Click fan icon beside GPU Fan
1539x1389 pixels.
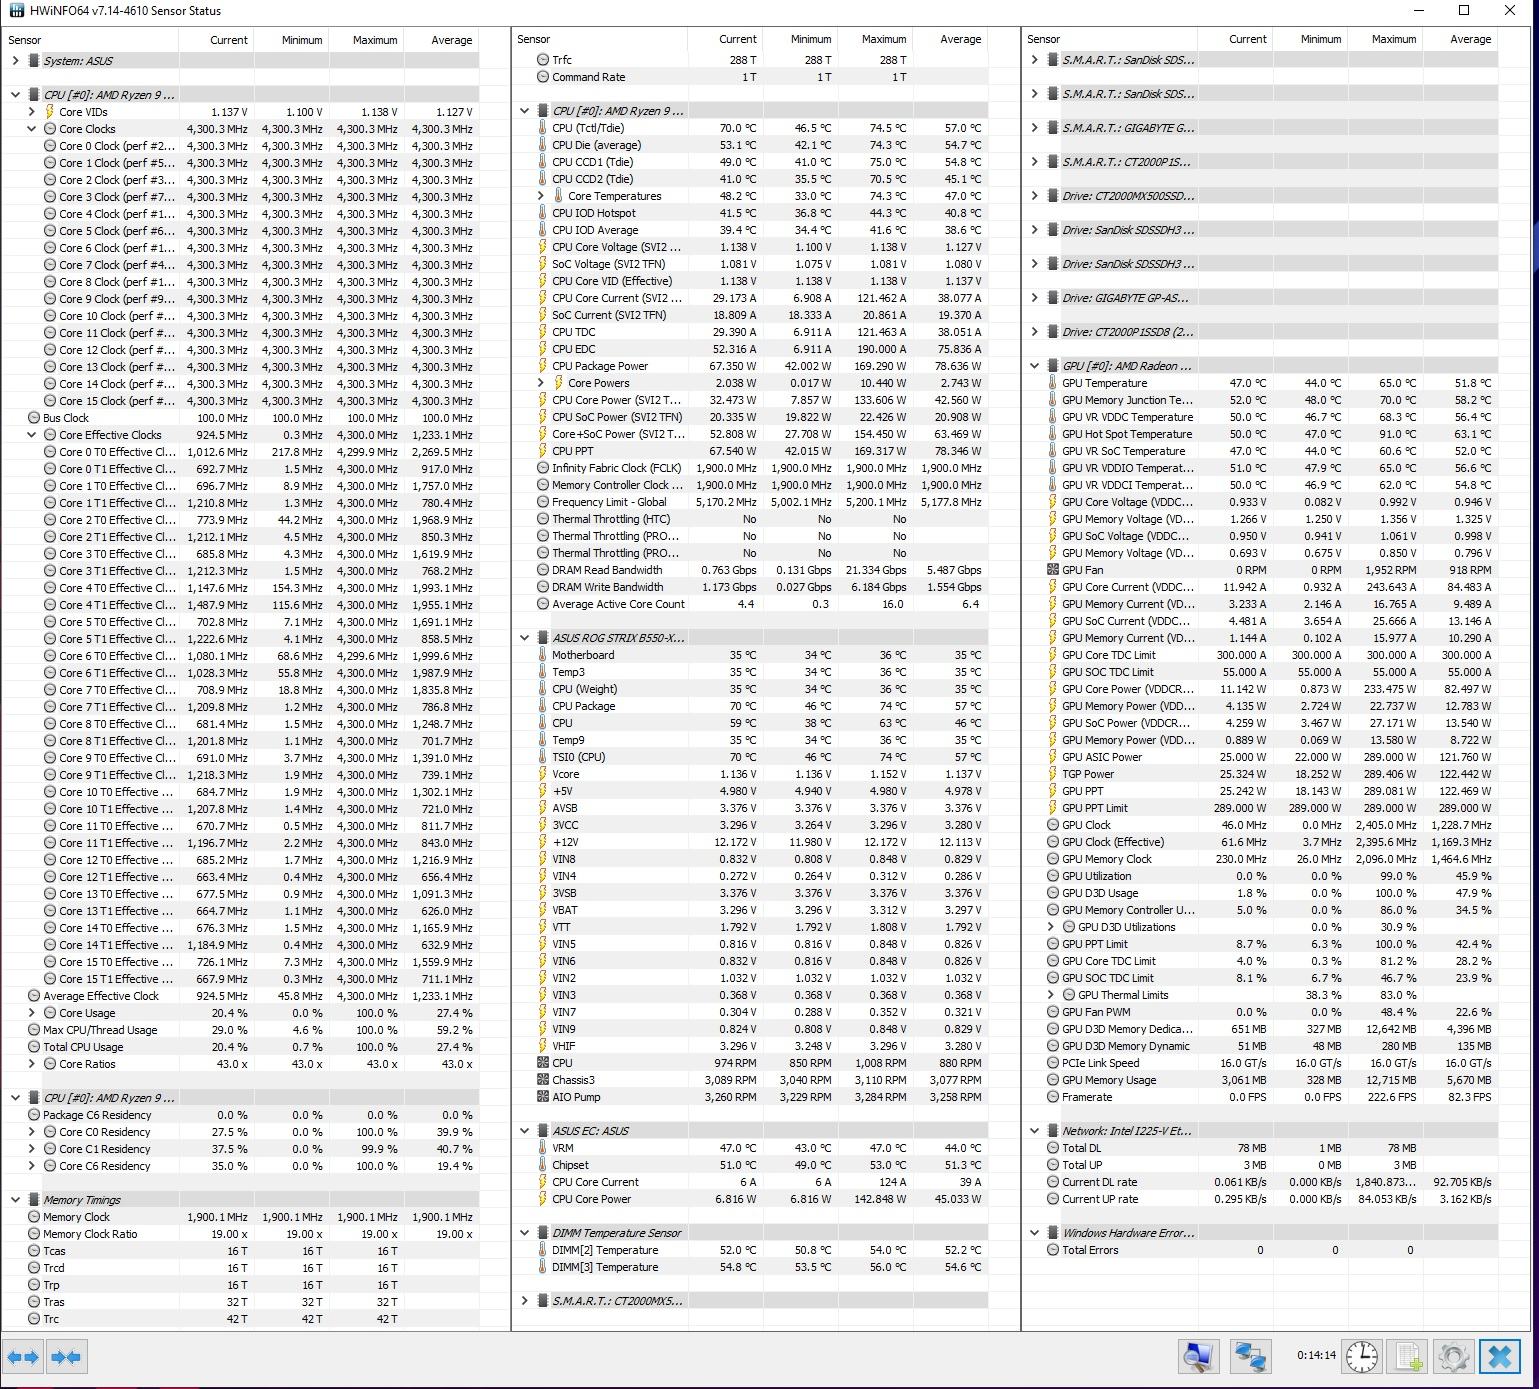[1052, 570]
